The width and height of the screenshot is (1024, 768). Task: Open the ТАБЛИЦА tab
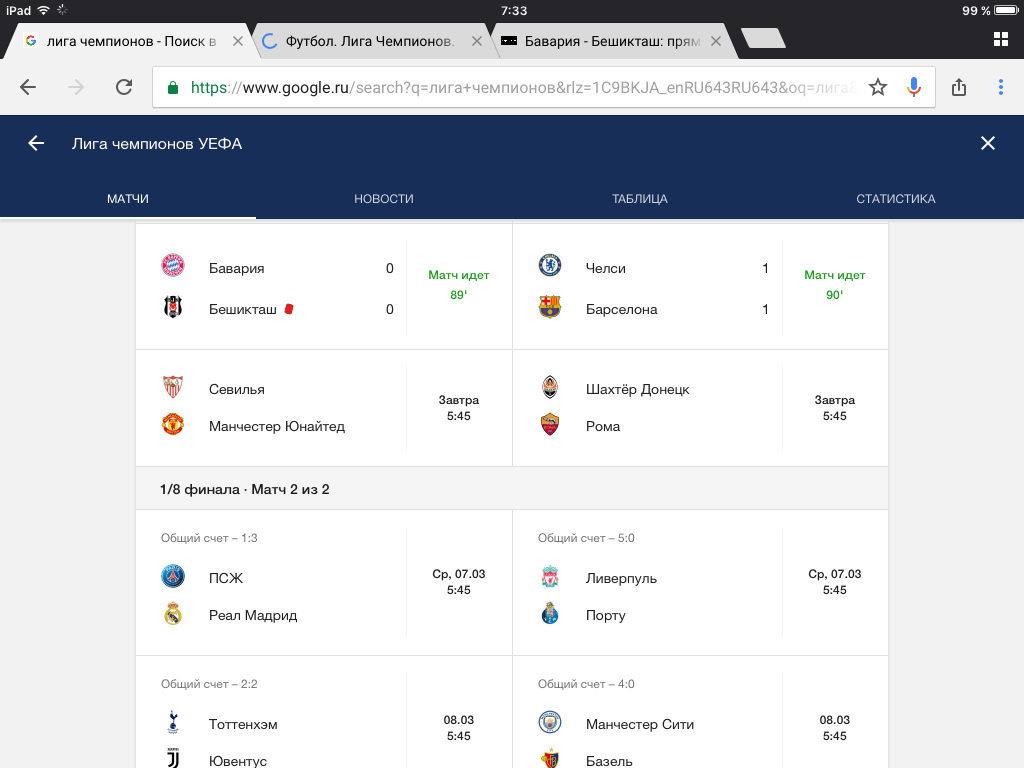(x=639, y=199)
